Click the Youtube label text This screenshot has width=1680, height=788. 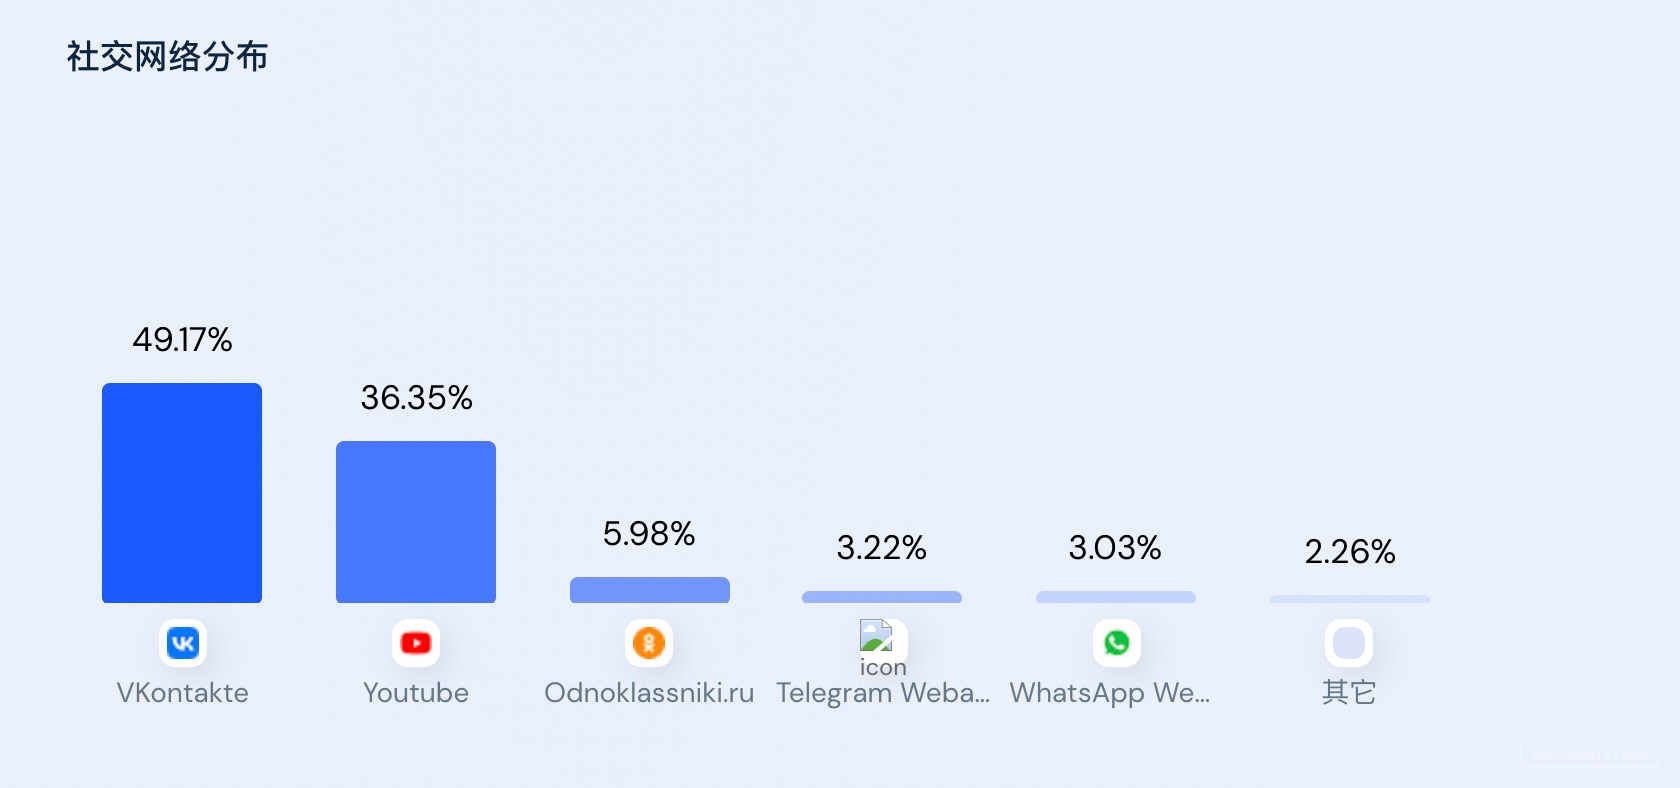[416, 693]
